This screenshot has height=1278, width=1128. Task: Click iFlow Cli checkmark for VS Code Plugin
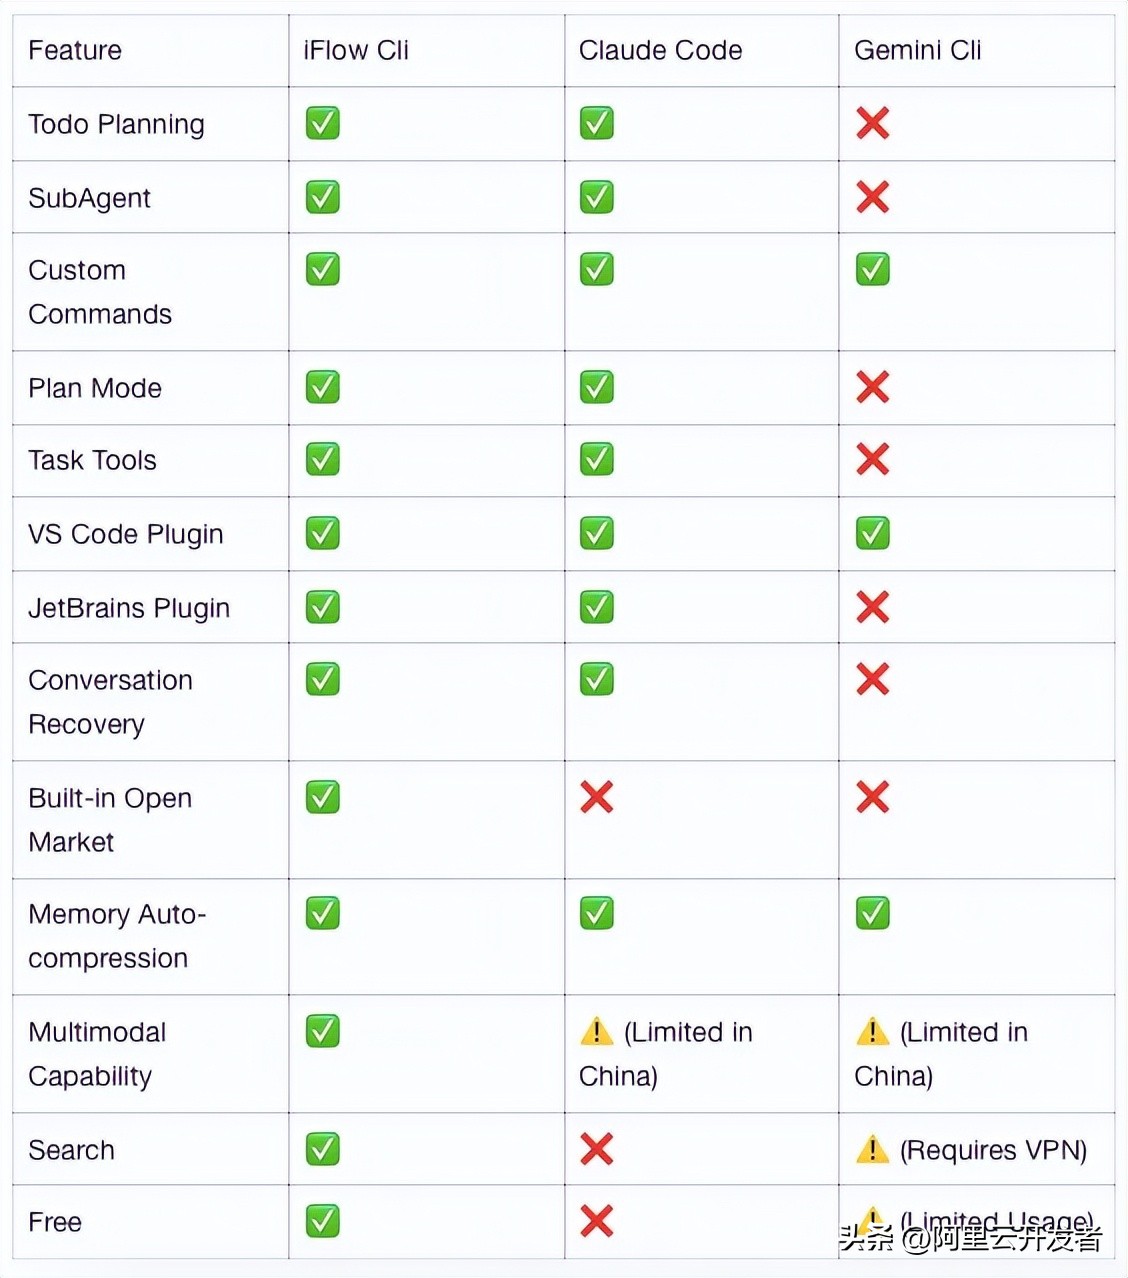(x=322, y=533)
